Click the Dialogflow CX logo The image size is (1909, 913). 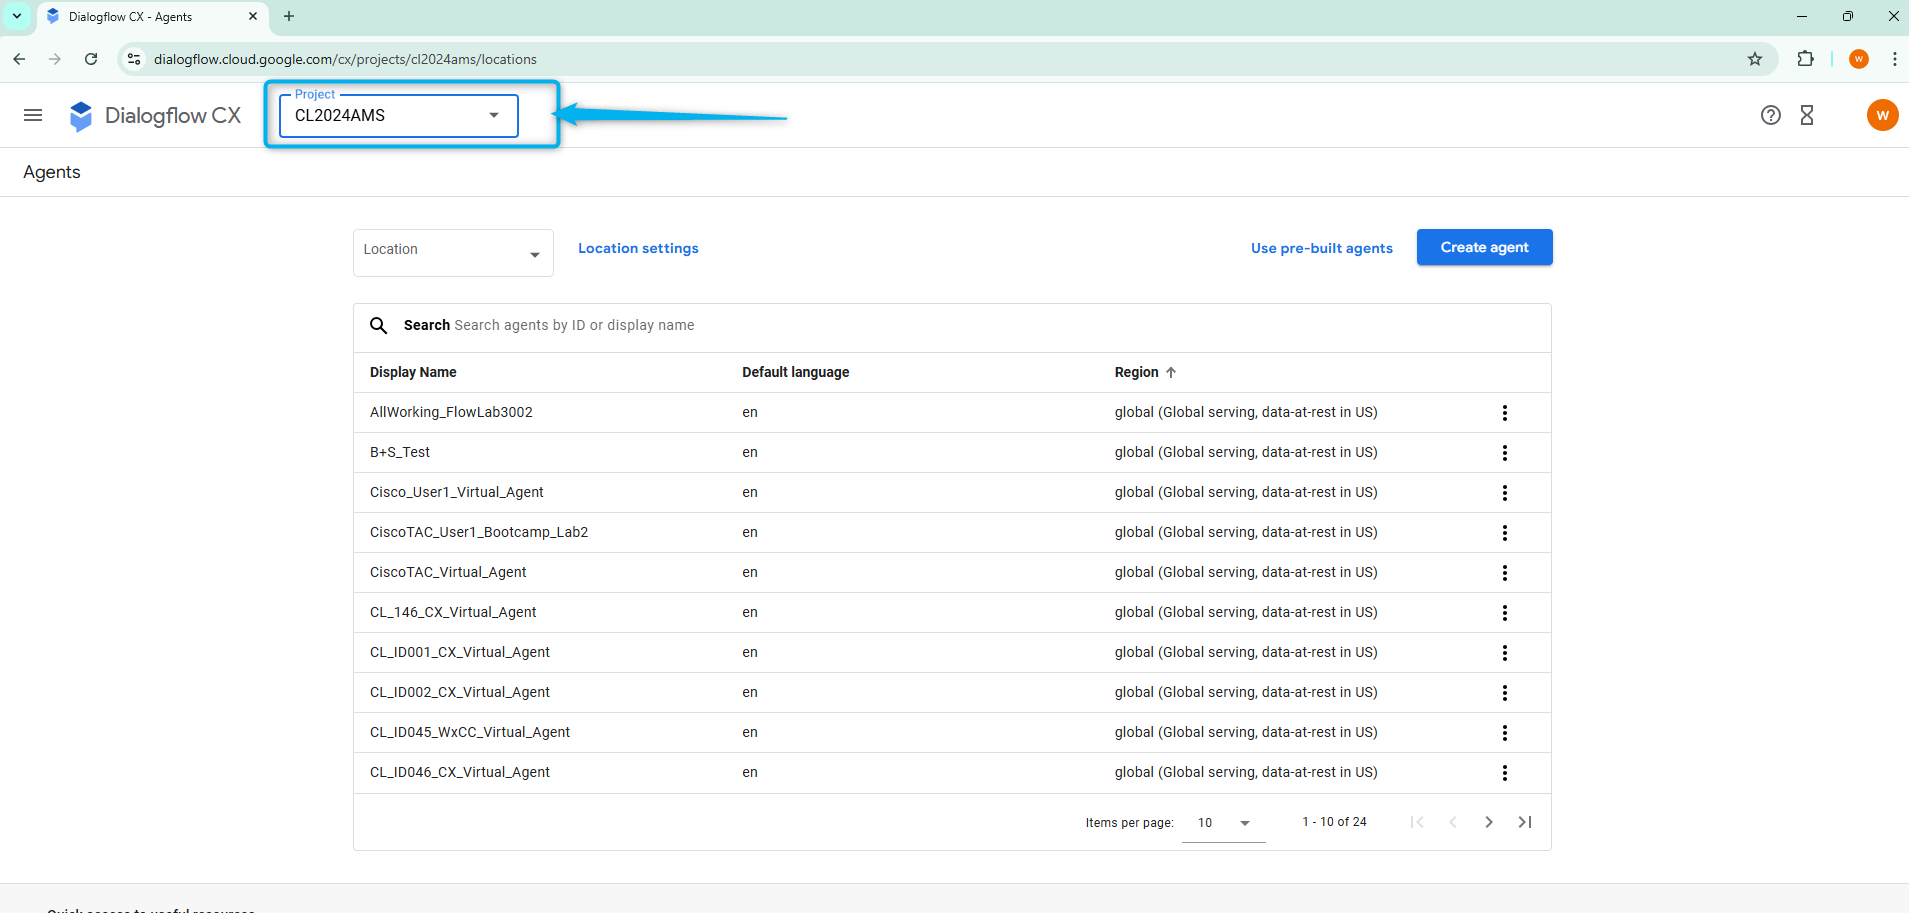155,116
